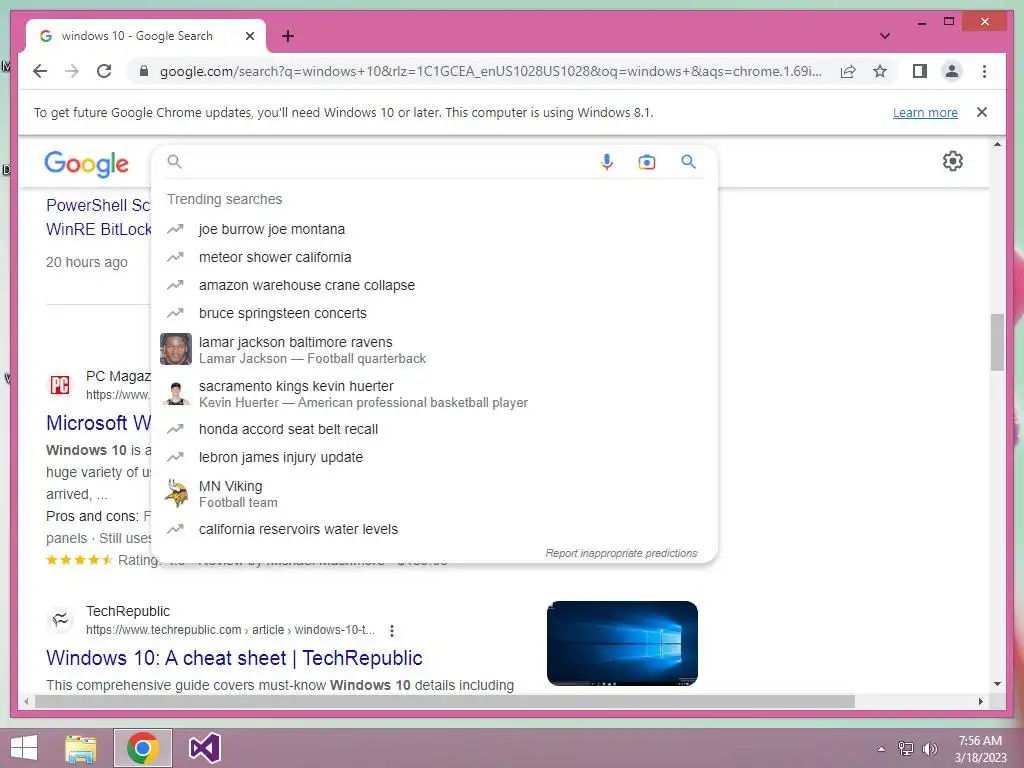Screen dimensions: 1024x768
Task: Click the vertical page scrollbar thumb
Action: 997,342
